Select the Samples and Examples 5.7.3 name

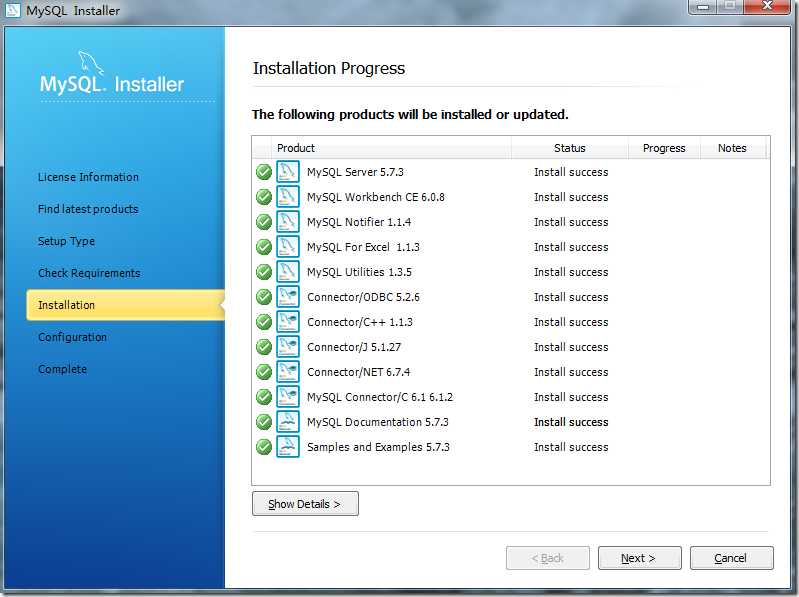(378, 447)
